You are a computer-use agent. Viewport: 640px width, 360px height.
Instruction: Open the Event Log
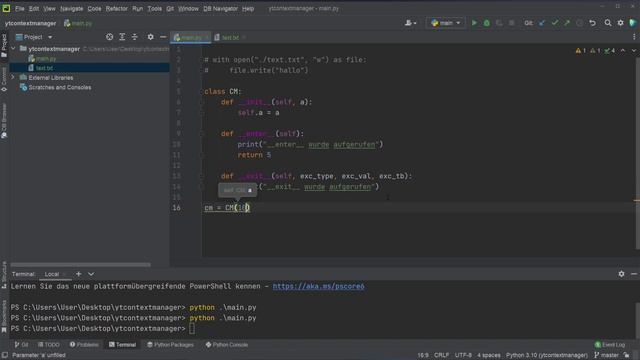(610, 344)
